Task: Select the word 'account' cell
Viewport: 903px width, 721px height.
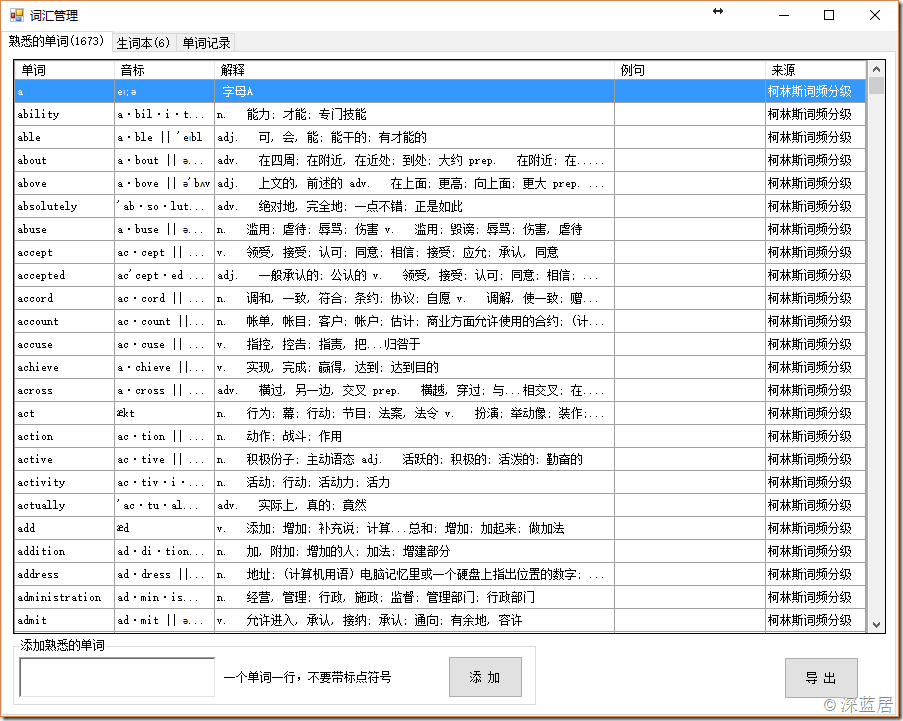Action: coord(64,321)
